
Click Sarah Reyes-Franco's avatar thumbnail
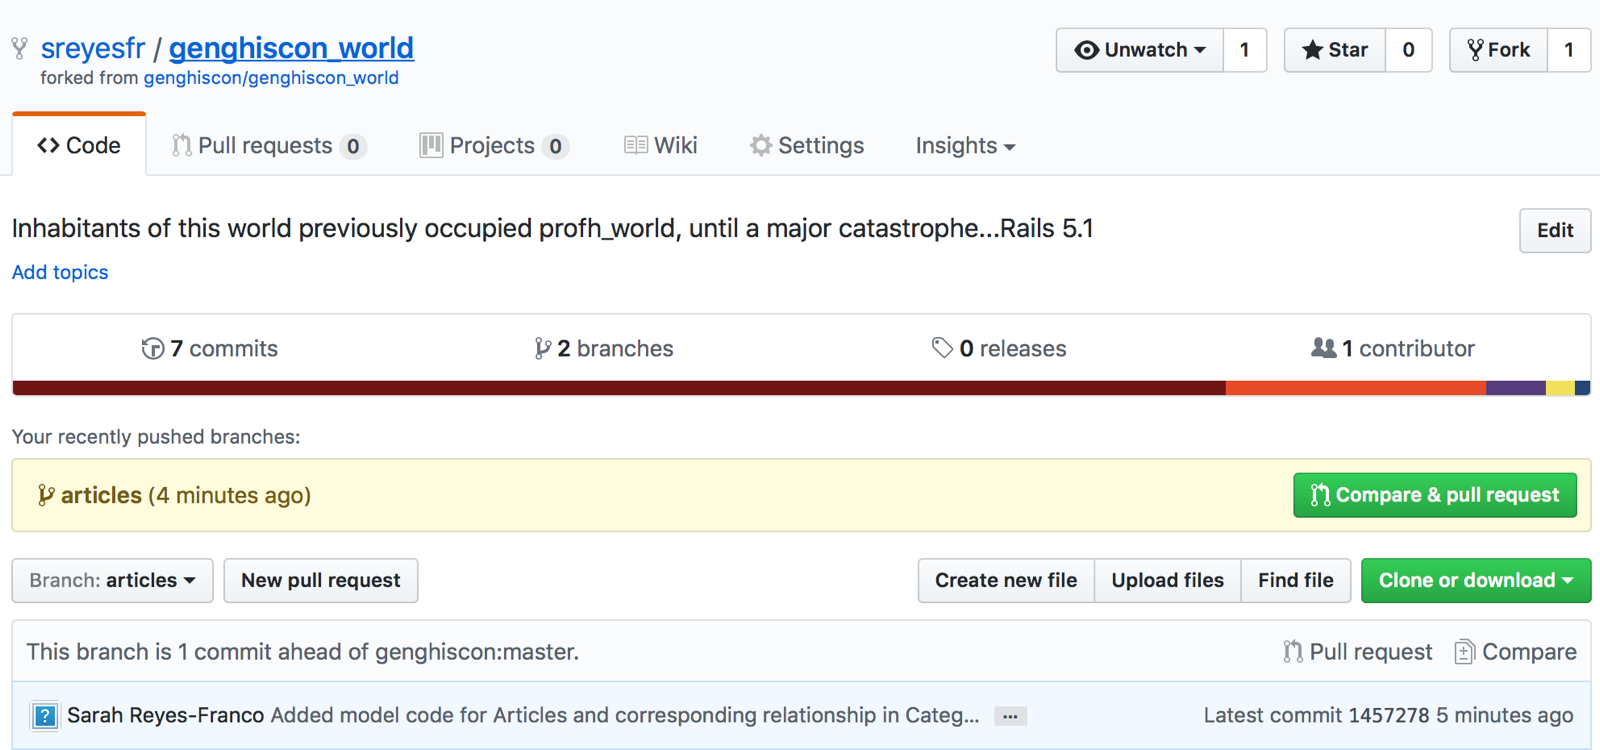pos(44,716)
